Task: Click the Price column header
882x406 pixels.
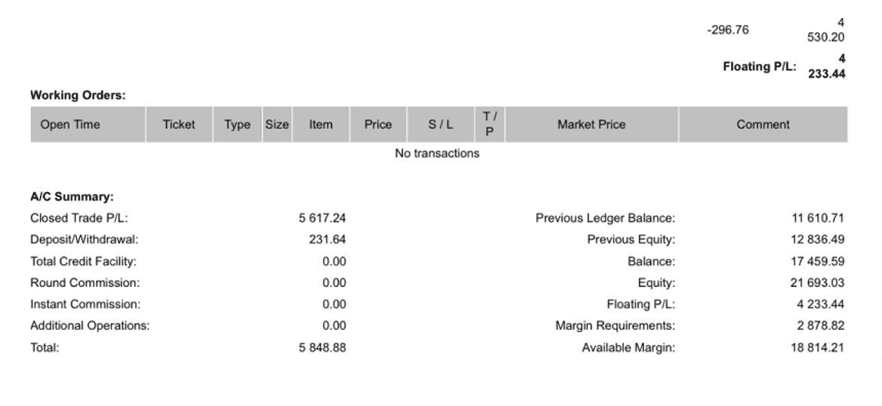Action: click(378, 125)
